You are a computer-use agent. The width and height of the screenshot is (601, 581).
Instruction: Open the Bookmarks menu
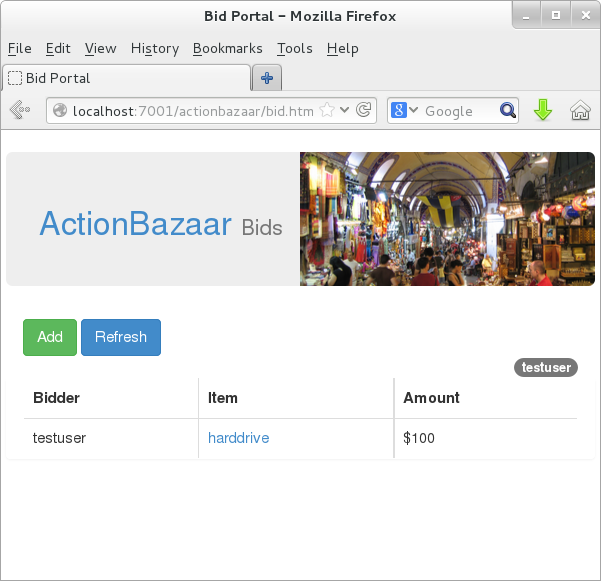(227, 48)
